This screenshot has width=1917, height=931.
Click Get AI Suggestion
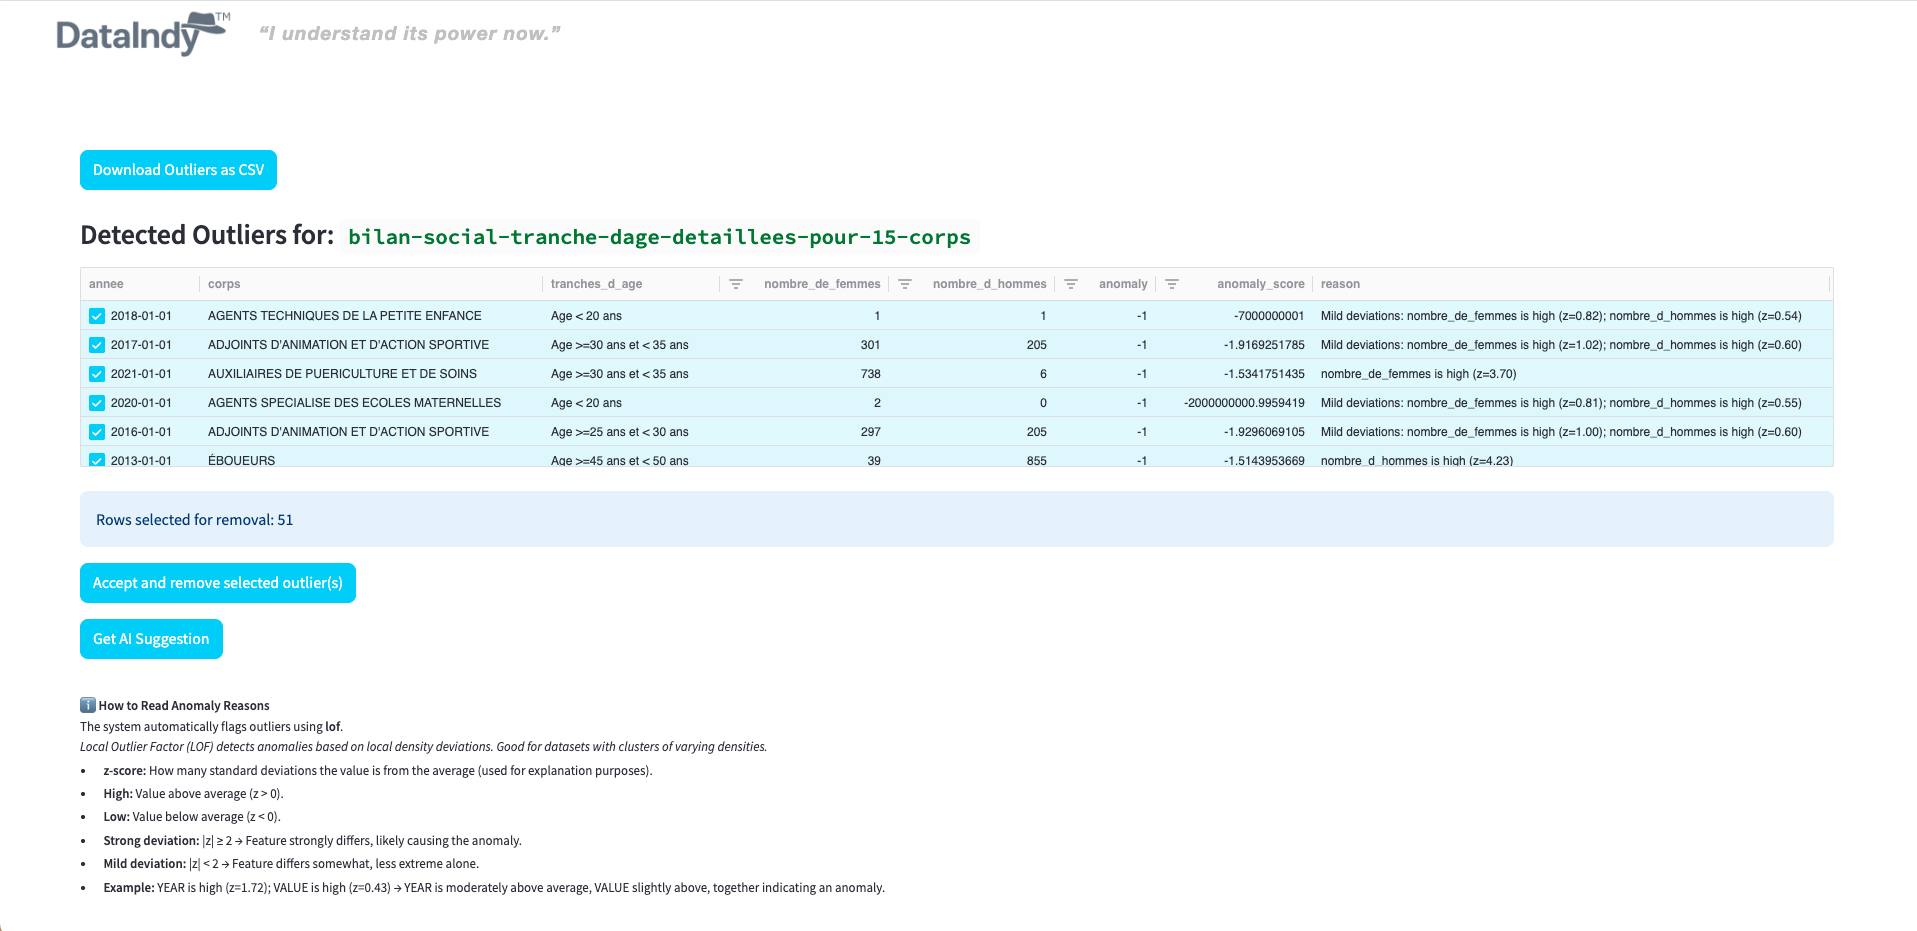pyautogui.click(x=151, y=639)
